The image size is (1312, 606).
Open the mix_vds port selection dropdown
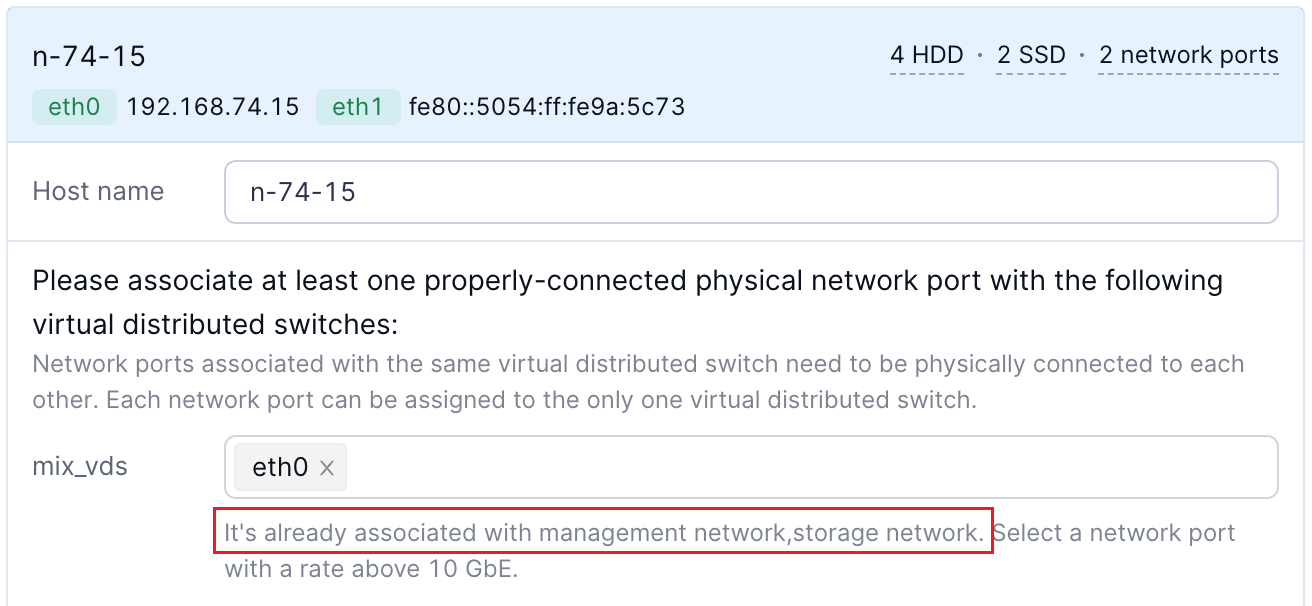(800, 467)
